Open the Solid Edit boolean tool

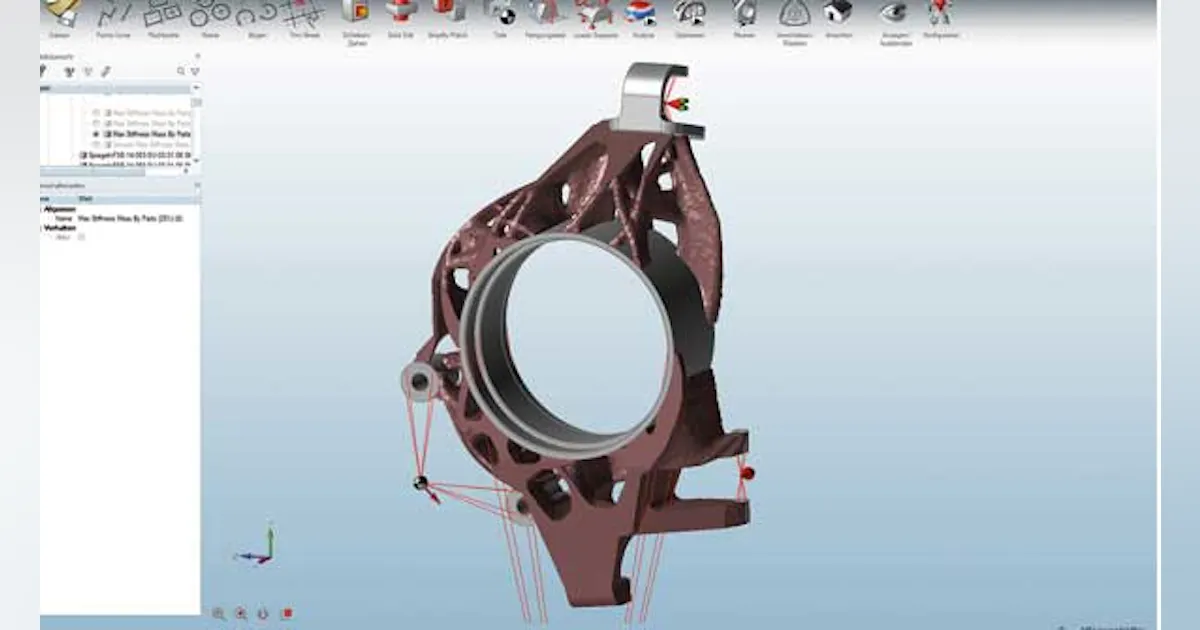tap(401, 12)
